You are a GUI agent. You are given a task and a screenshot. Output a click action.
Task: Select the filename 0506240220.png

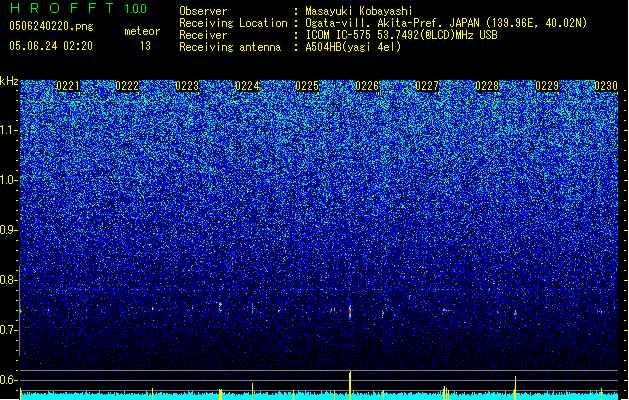click(x=51, y=27)
